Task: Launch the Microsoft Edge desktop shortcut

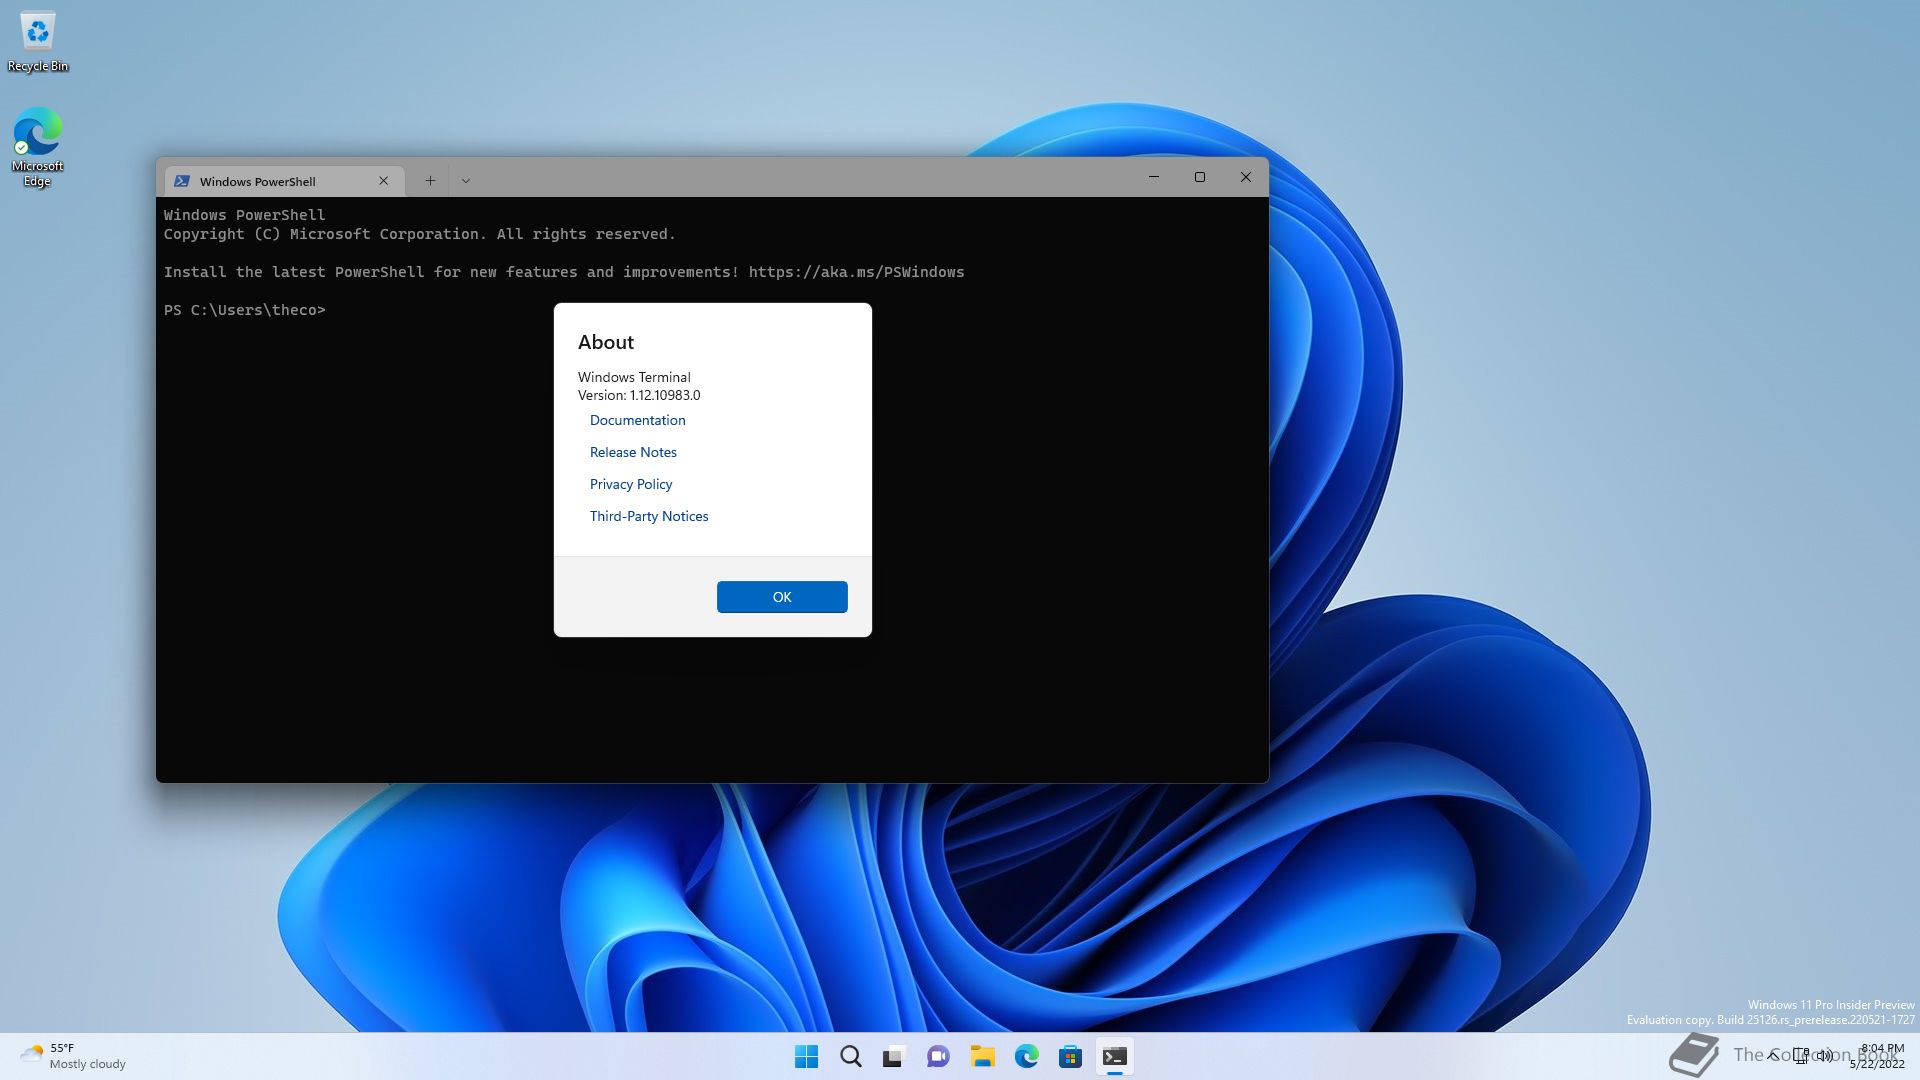Action: point(37,146)
